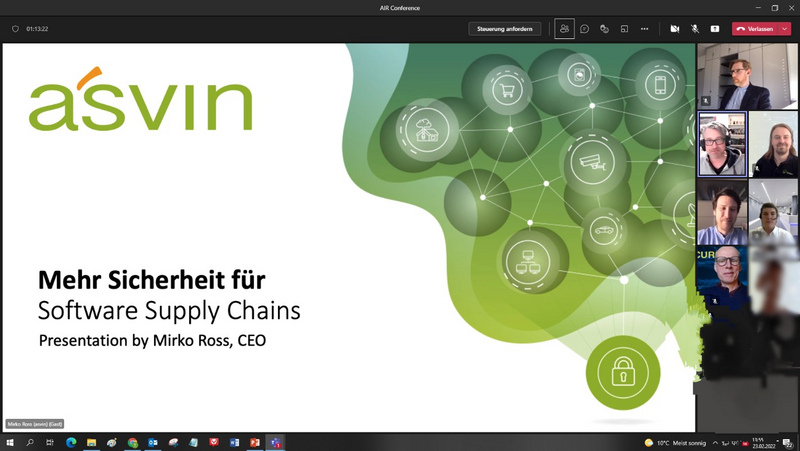800x451 pixels.
Task: Open the share content tray
Action: (715, 29)
